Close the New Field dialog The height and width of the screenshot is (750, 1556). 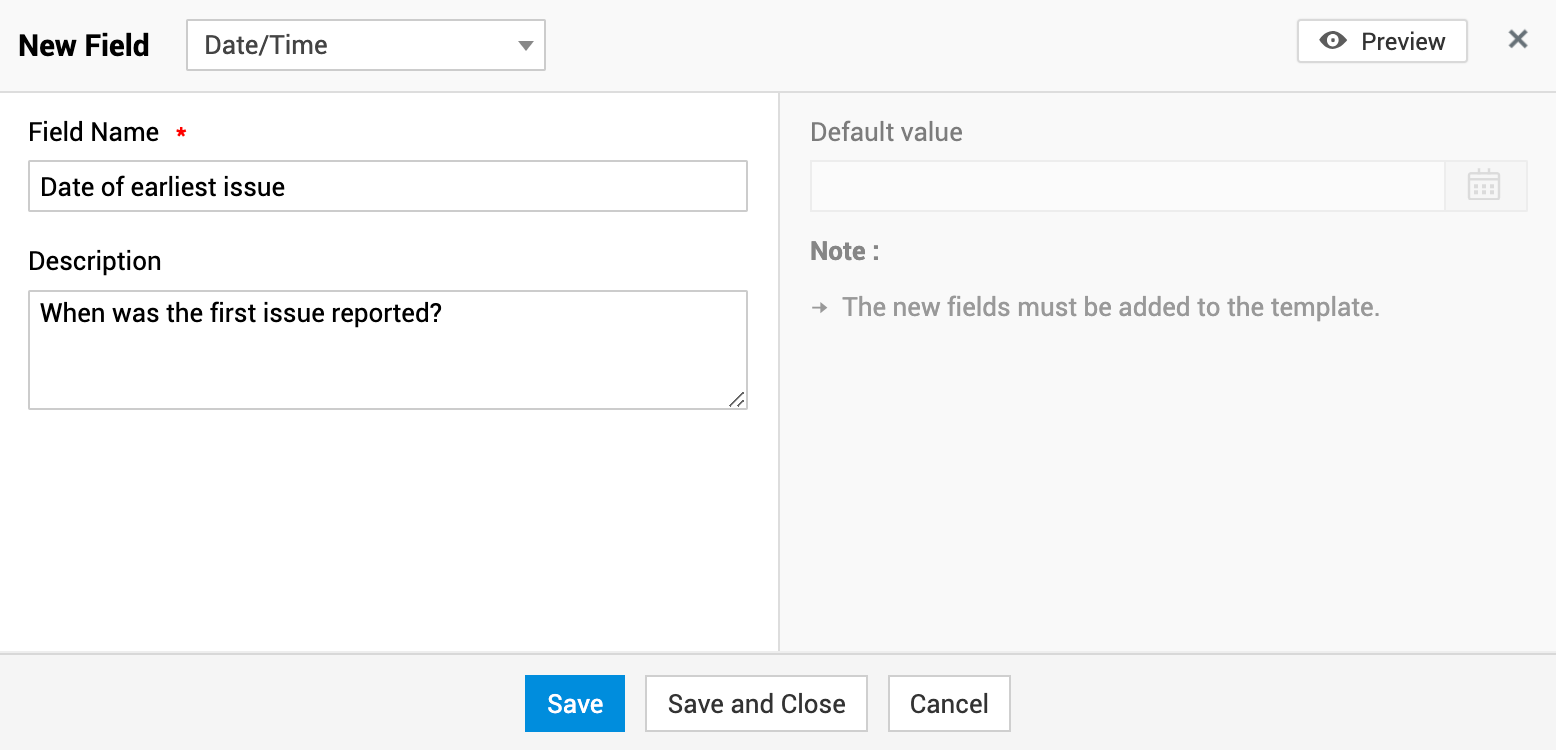tap(1518, 39)
